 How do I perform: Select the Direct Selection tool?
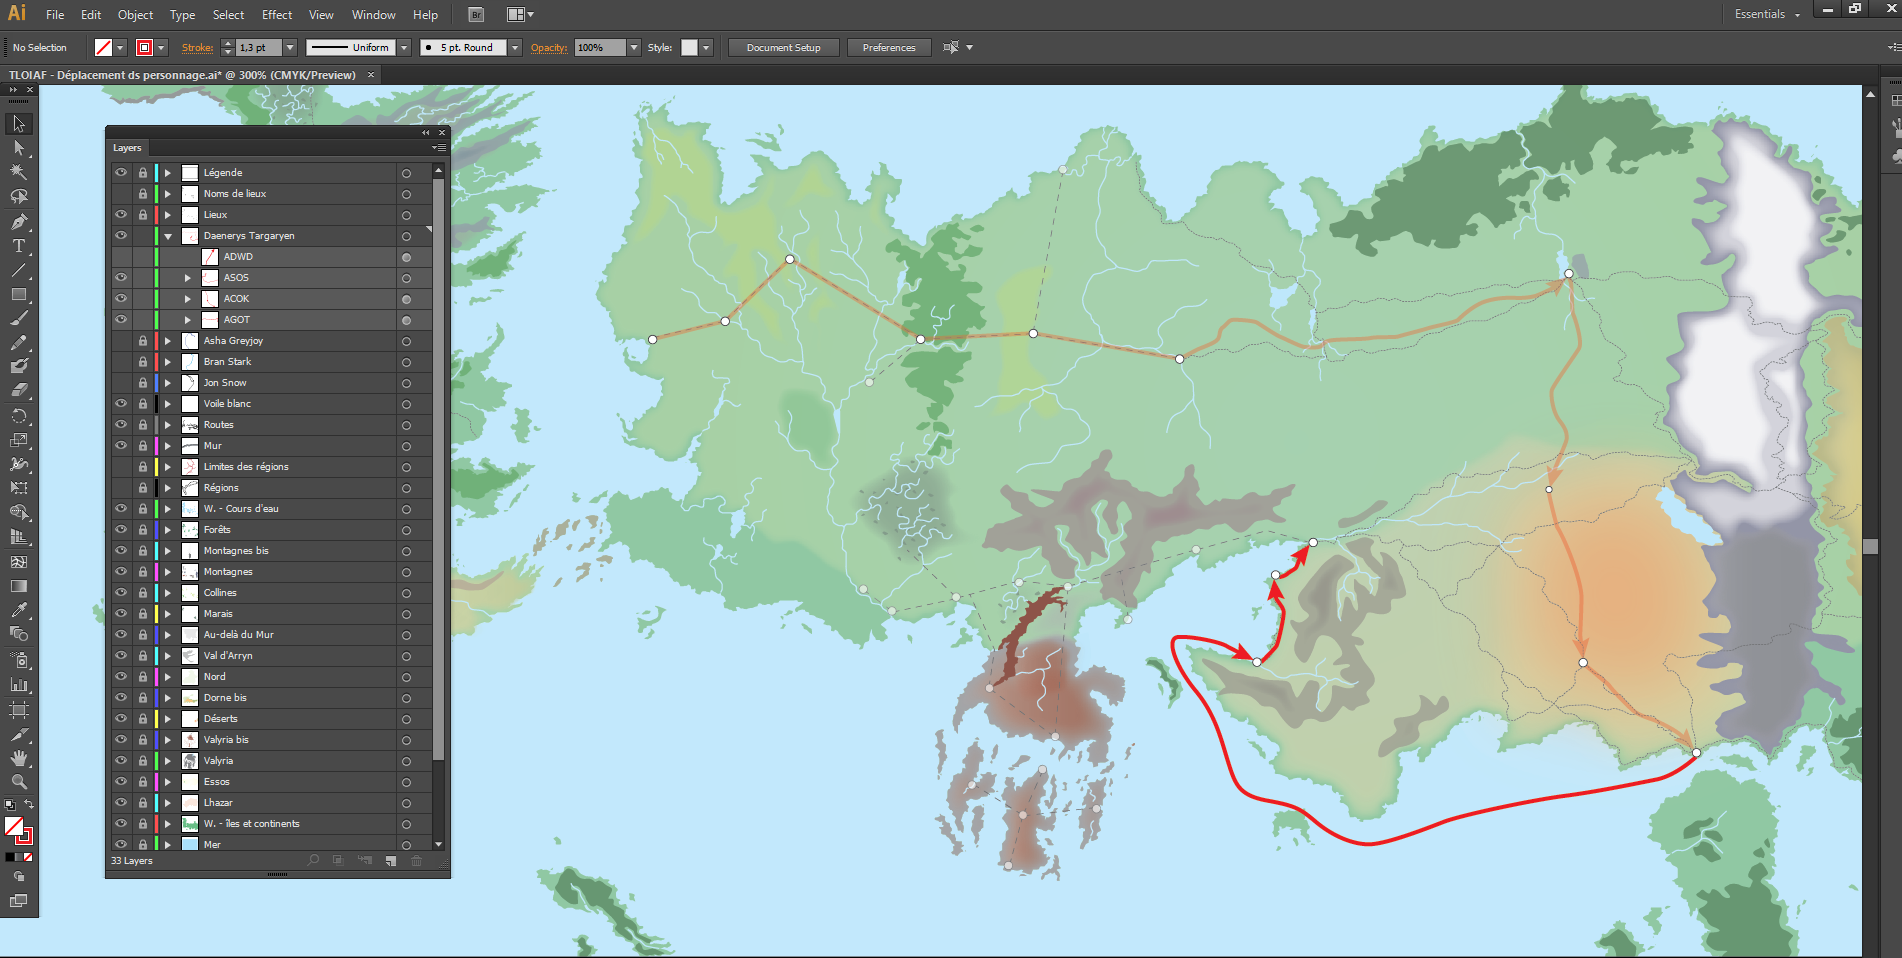(x=19, y=148)
